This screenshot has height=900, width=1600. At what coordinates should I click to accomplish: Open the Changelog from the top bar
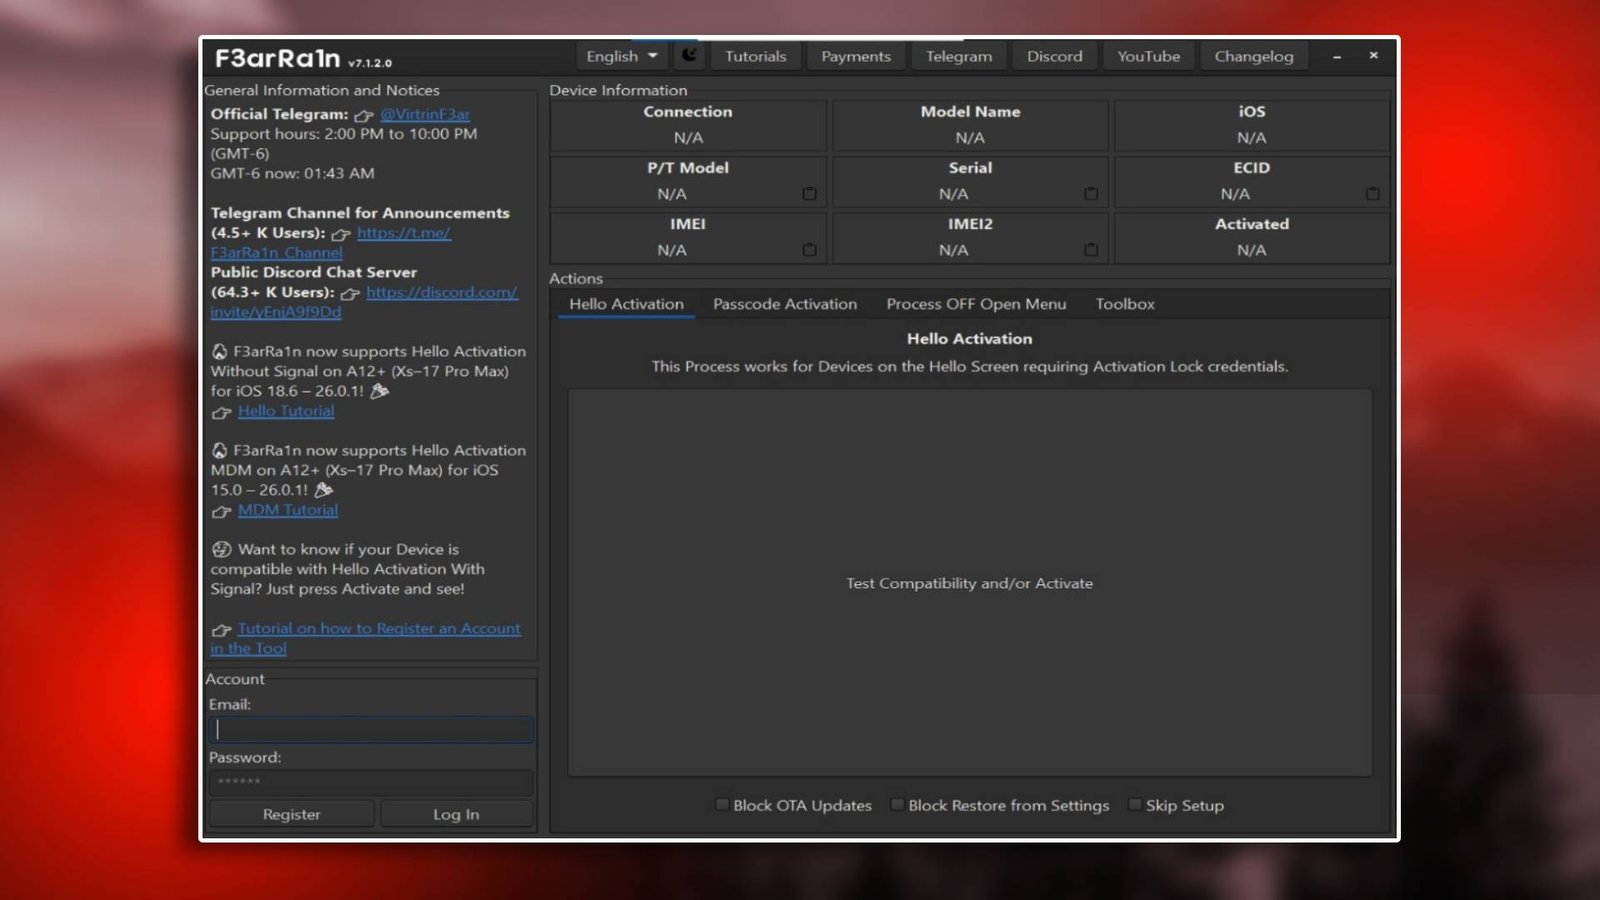(1253, 56)
